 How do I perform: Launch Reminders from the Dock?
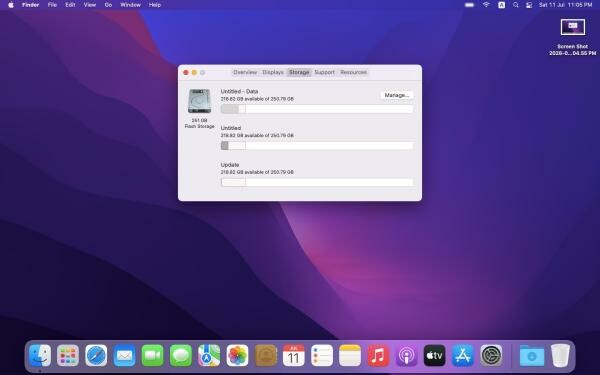322,355
